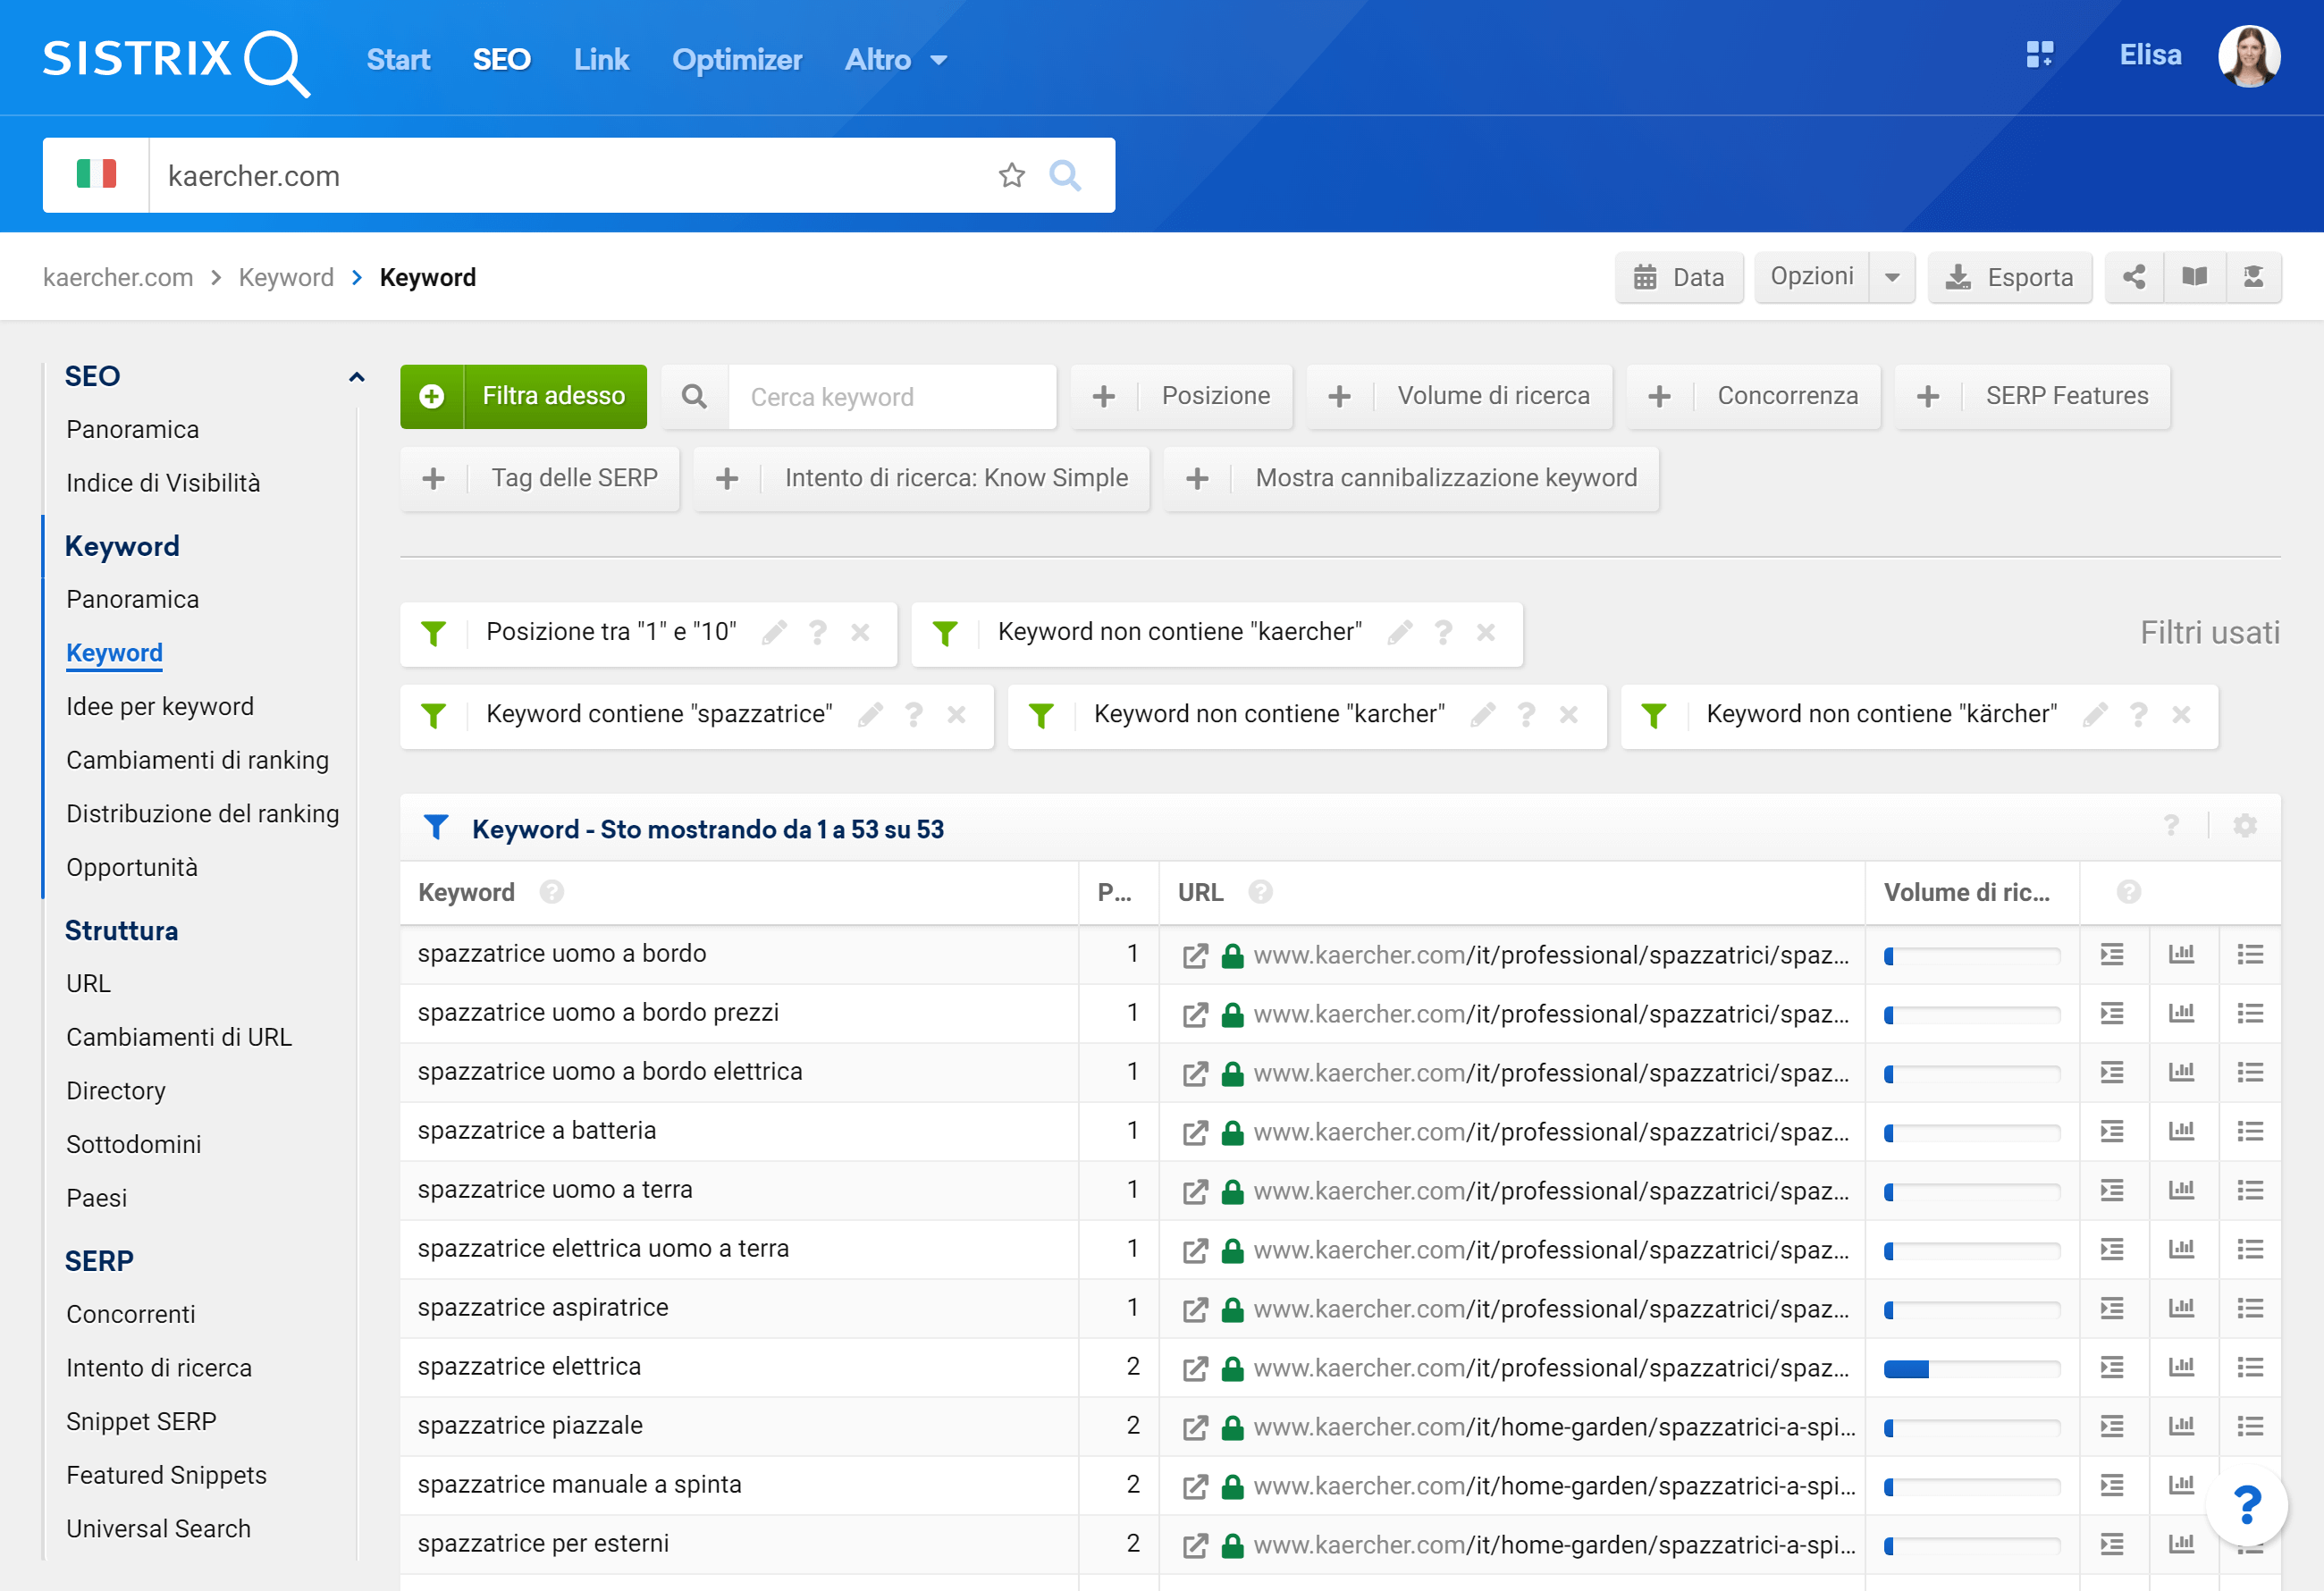Add a Concorrenza filter
This screenshot has width=2324, height=1591.
point(1753,396)
